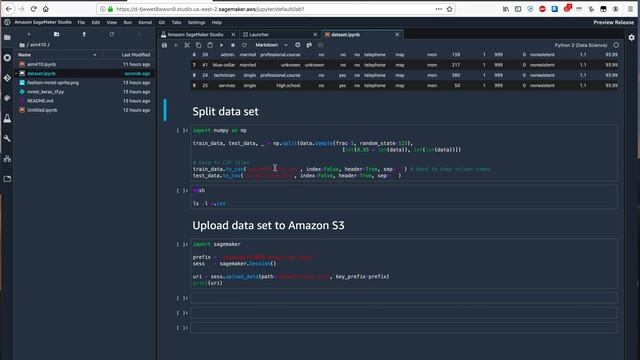This screenshot has height=360, width=640.
Task: Click the Upload Files icon in file browser
Action: click(x=84, y=34)
